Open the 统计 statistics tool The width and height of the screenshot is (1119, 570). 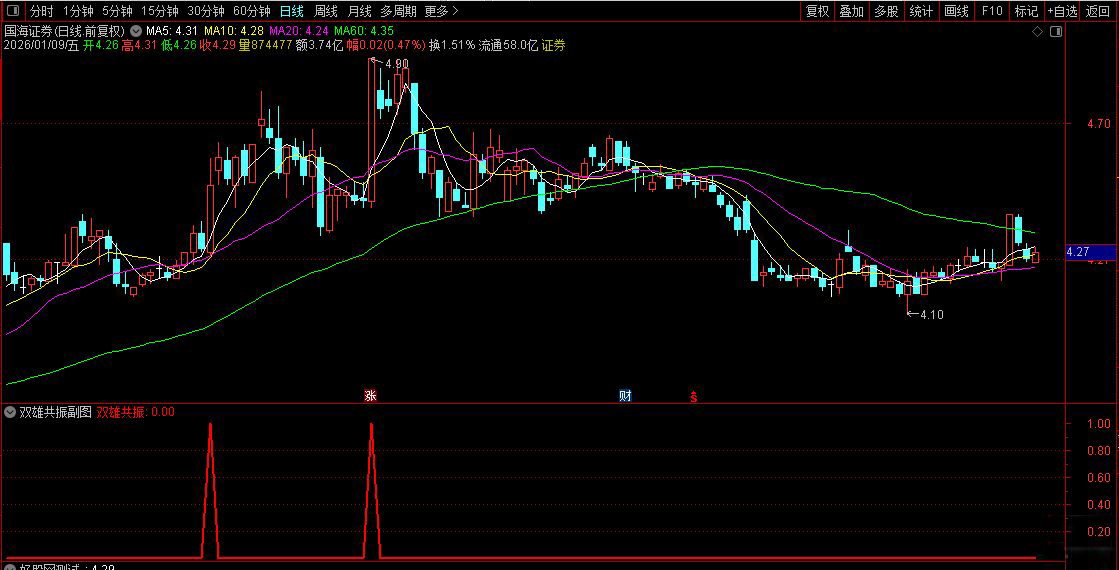tap(921, 11)
